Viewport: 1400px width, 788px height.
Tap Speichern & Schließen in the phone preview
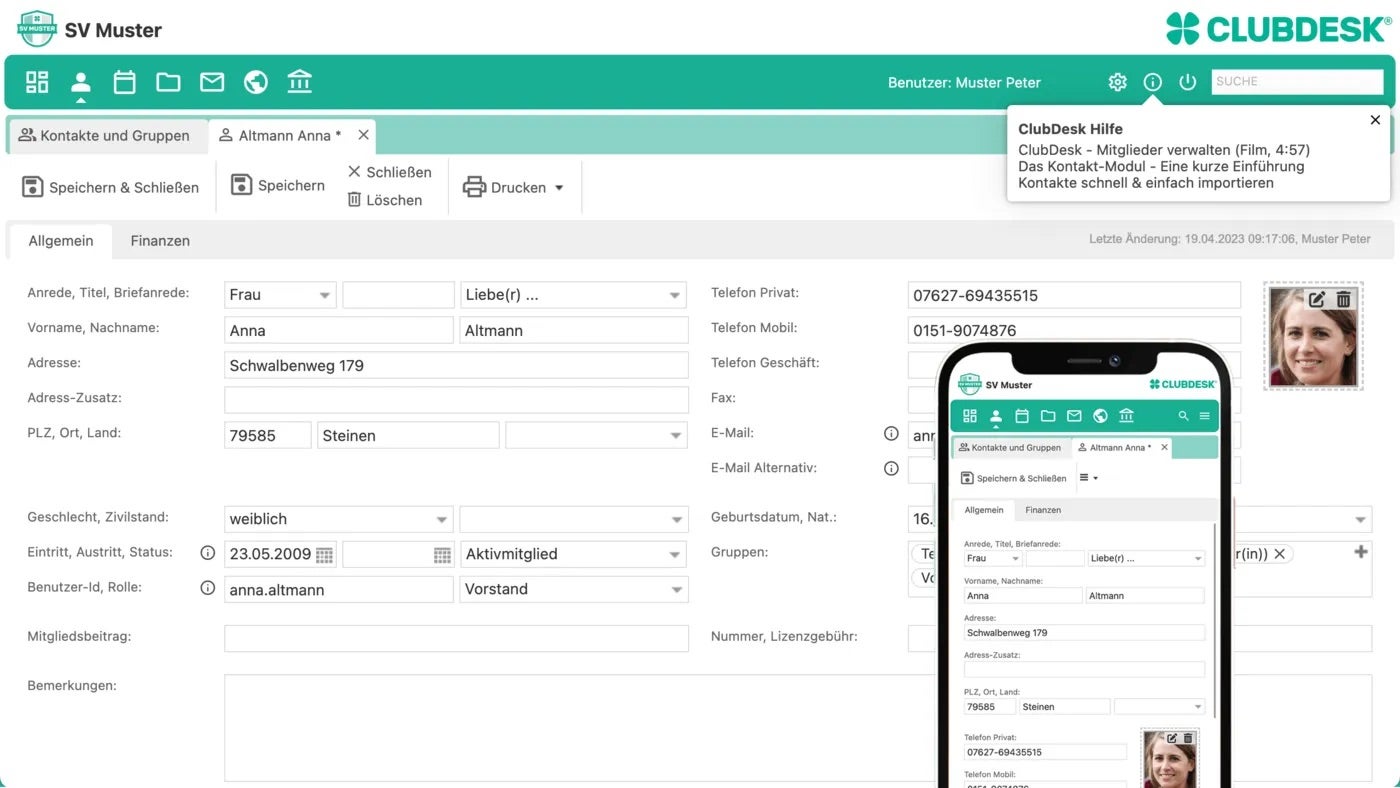tap(1013, 478)
